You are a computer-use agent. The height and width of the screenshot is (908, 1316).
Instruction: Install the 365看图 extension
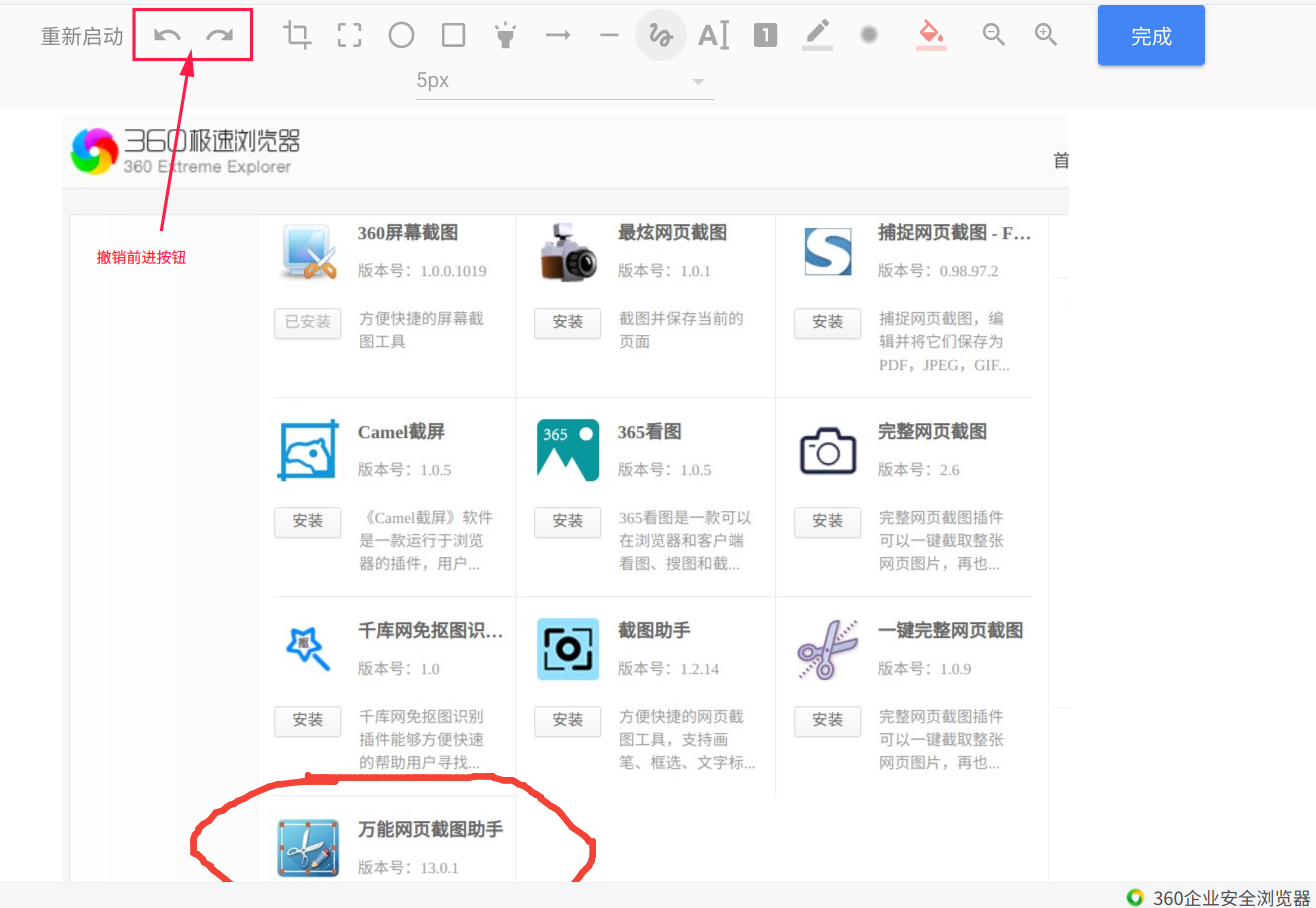[568, 521]
